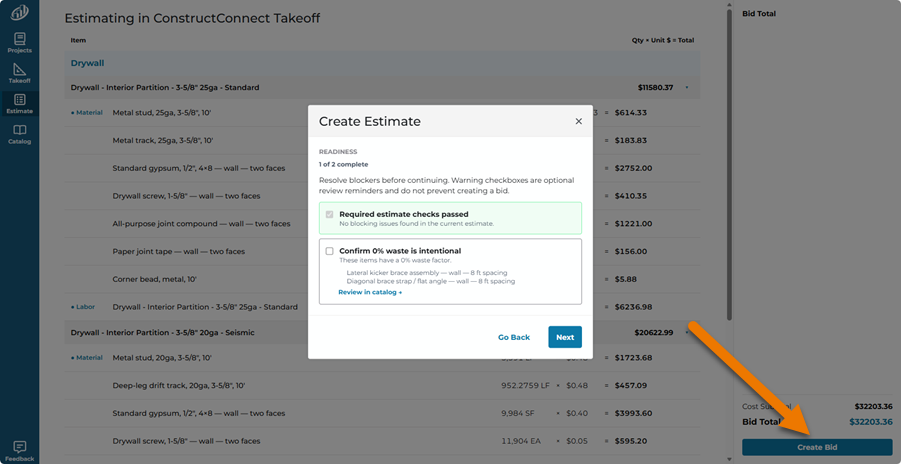The height and width of the screenshot is (464, 901).
Task: Click Go Back in the dialog
Action: pos(514,338)
